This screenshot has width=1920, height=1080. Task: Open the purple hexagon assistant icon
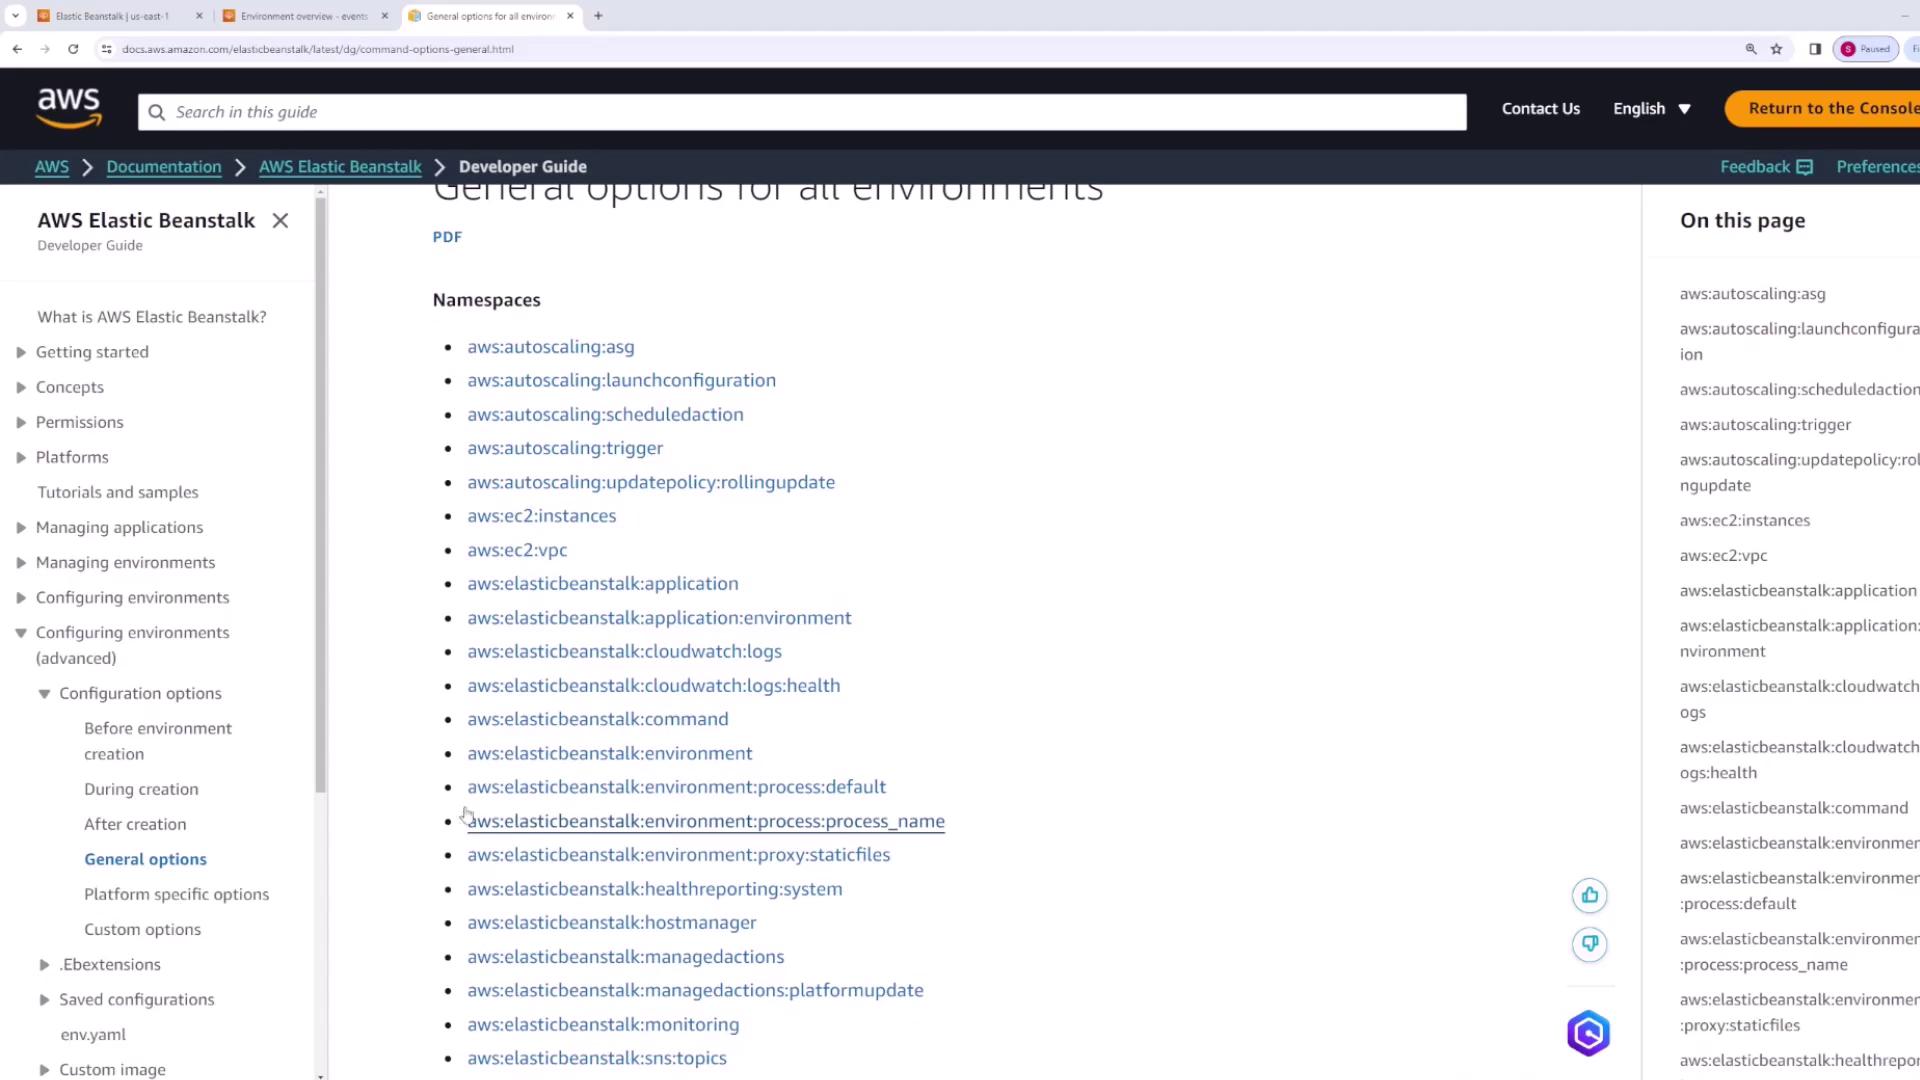tap(1588, 1033)
